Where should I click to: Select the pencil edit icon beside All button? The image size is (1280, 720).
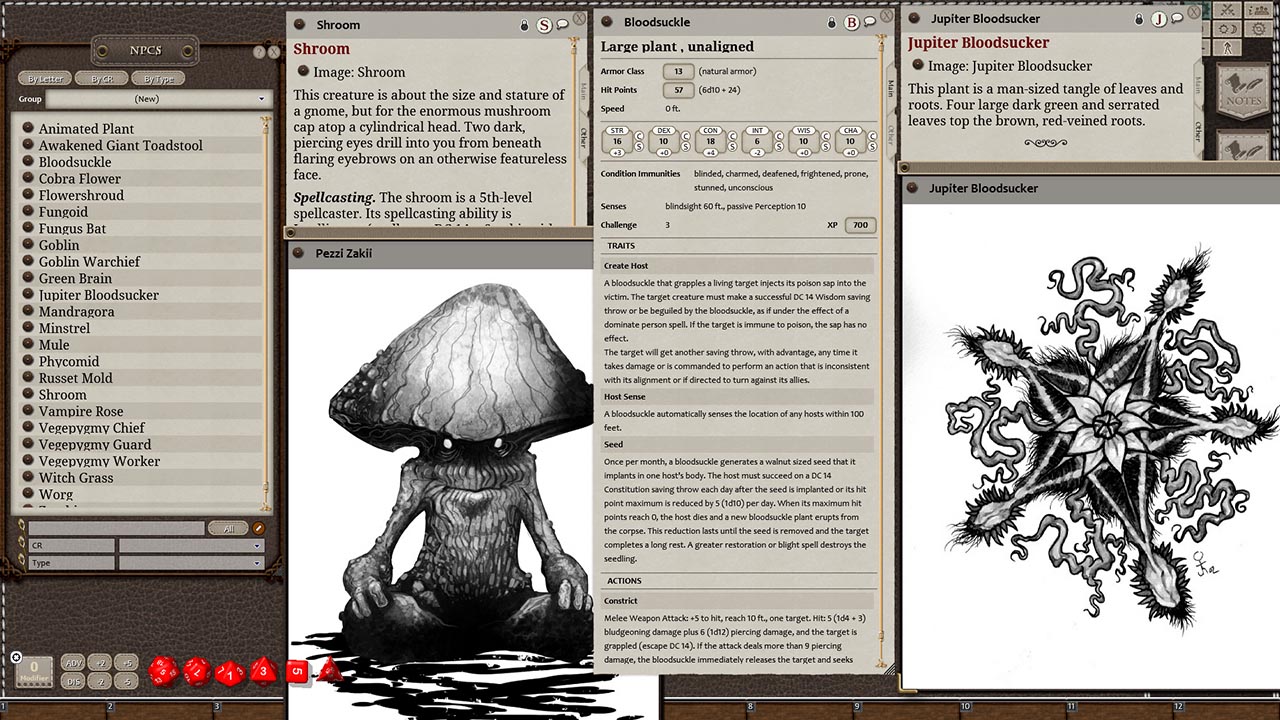coord(258,528)
